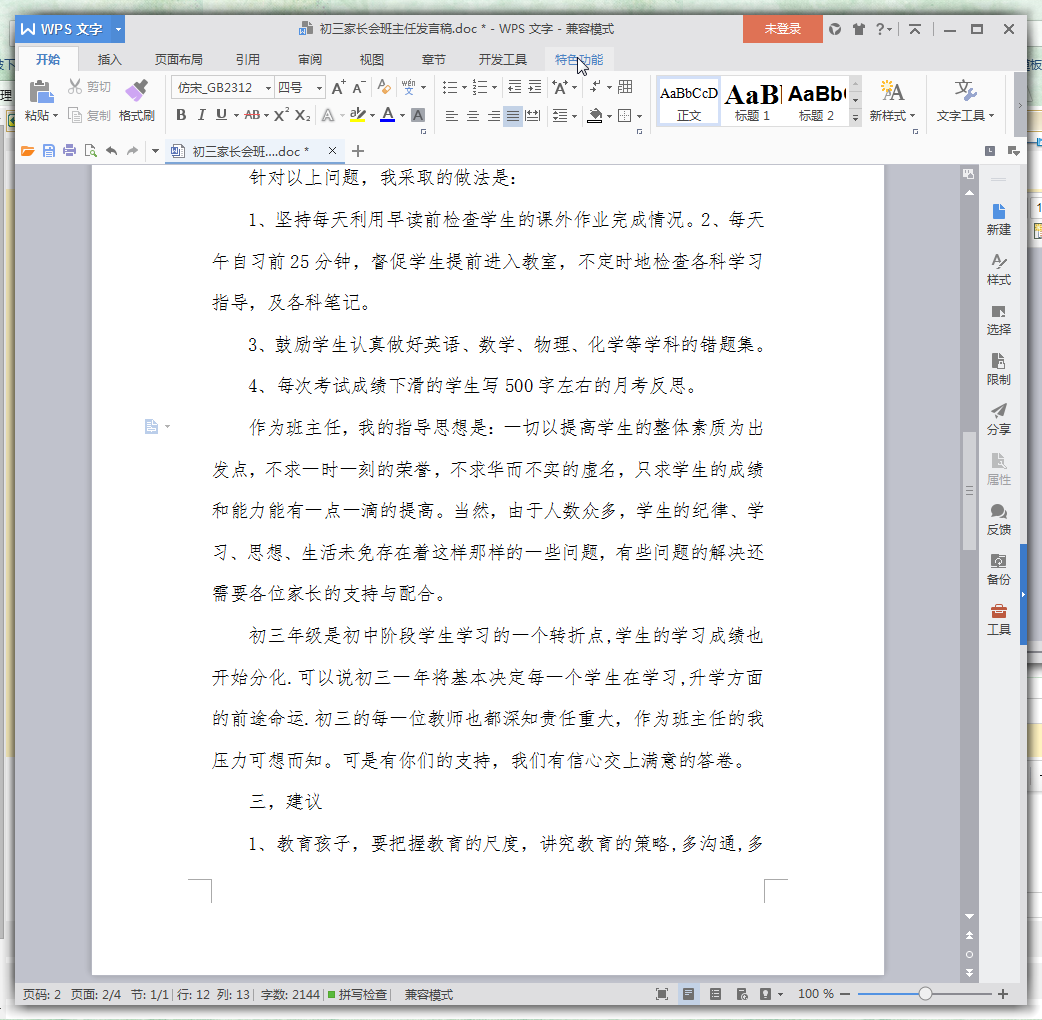
Task: Click the Paste icon in ribbon
Action: (41, 92)
